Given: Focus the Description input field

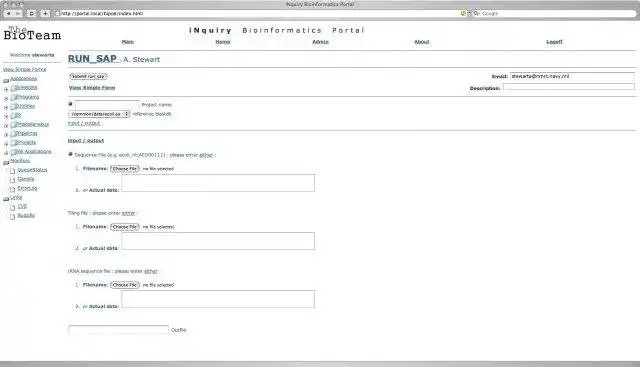Looking at the screenshot, I should tap(569, 87).
